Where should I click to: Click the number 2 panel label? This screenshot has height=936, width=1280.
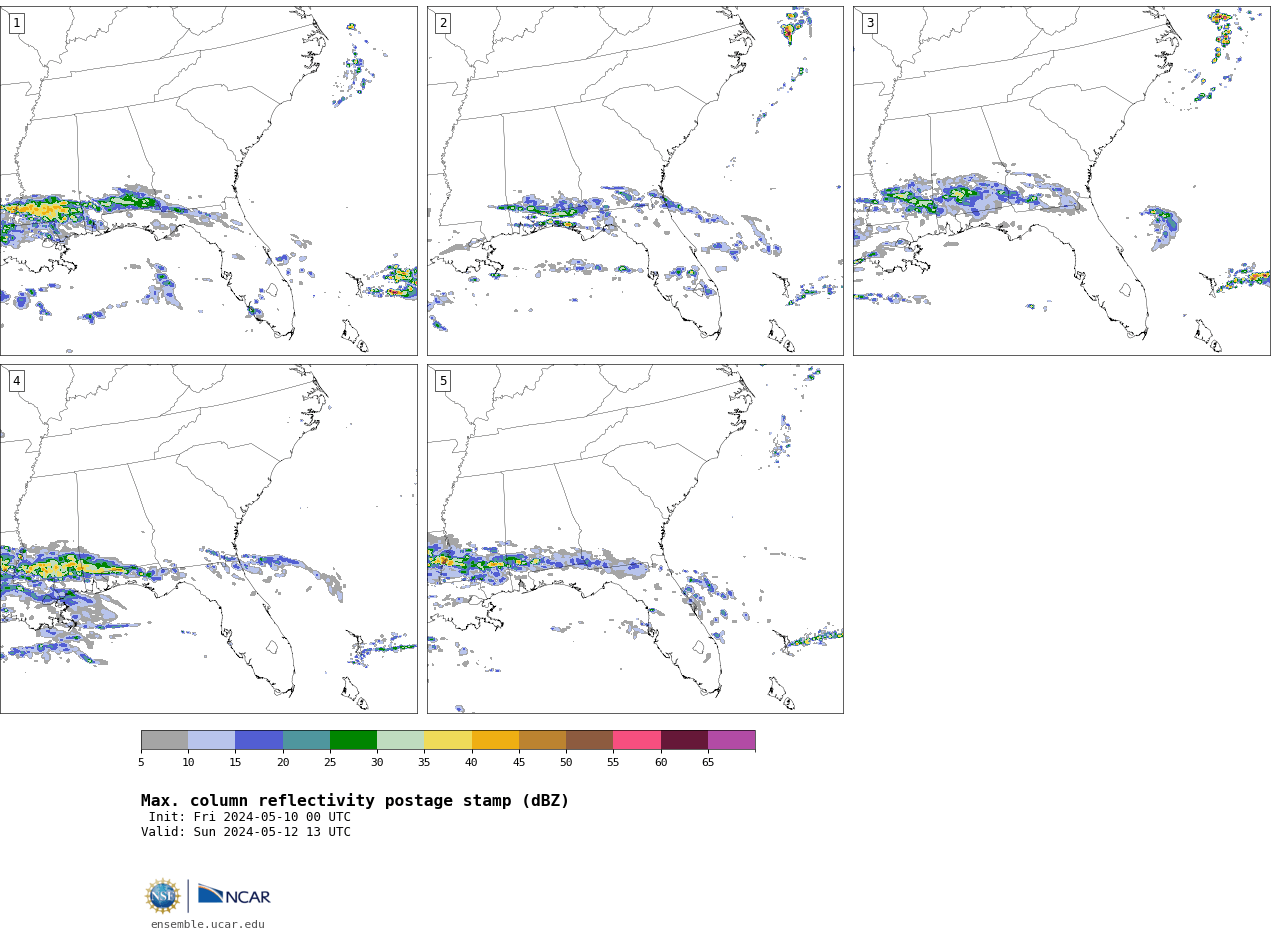pos(443,23)
